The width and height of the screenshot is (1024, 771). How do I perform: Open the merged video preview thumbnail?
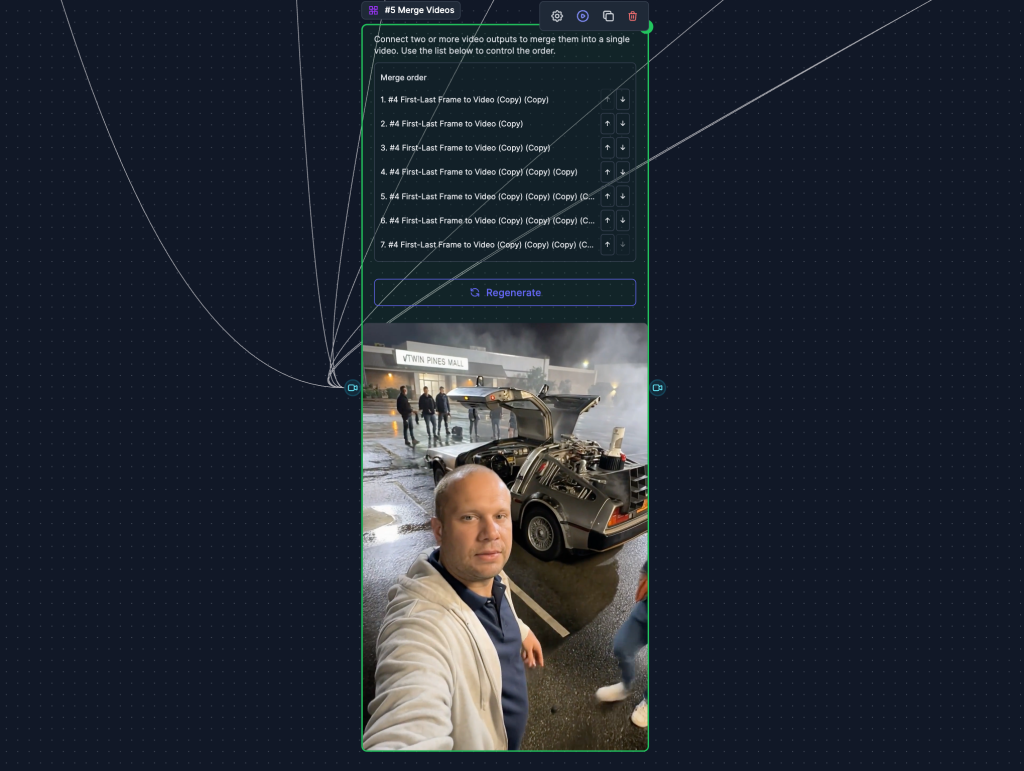(x=505, y=536)
